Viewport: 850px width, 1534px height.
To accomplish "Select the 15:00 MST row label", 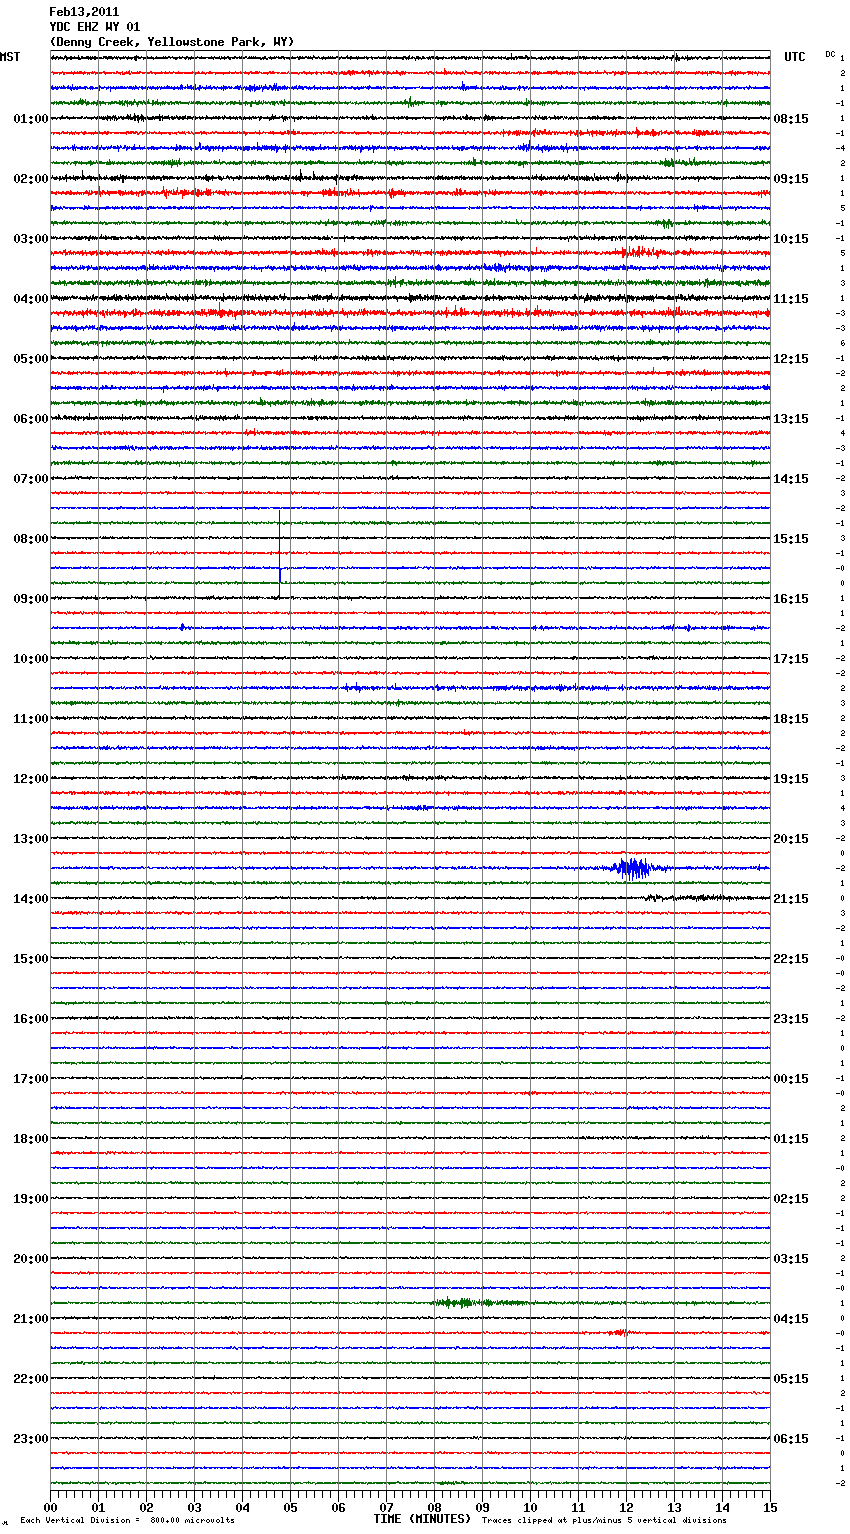I will [31, 959].
